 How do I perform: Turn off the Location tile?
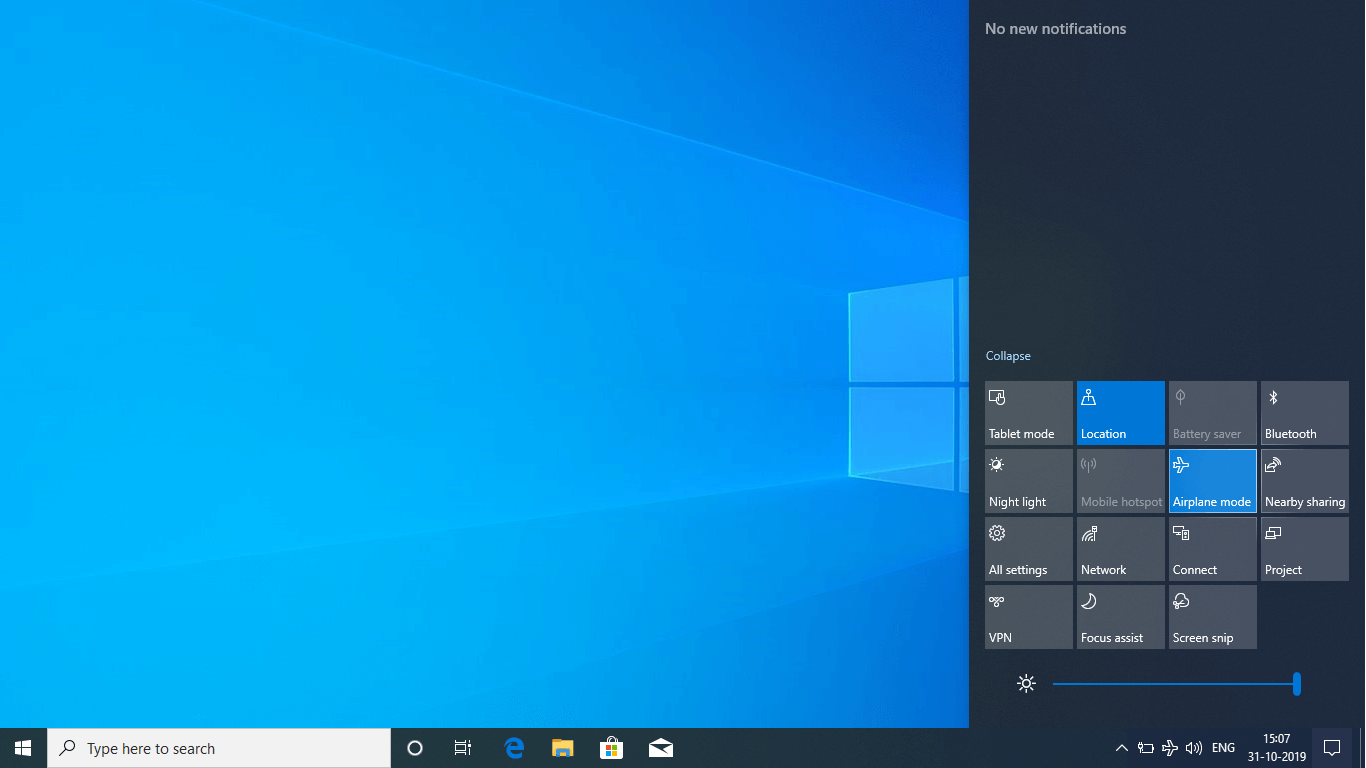point(1121,413)
